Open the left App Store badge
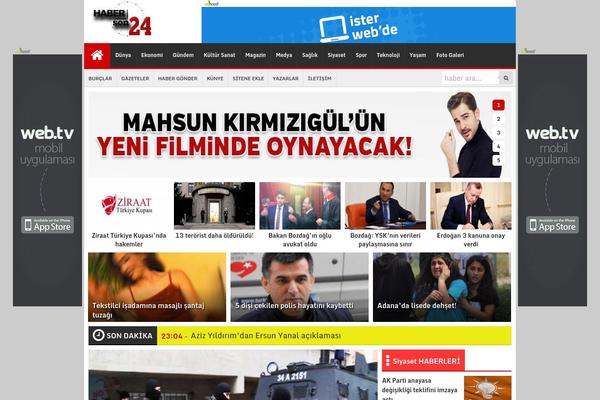The height and width of the screenshot is (400, 600). pyautogui.click(x=47, y=225)
